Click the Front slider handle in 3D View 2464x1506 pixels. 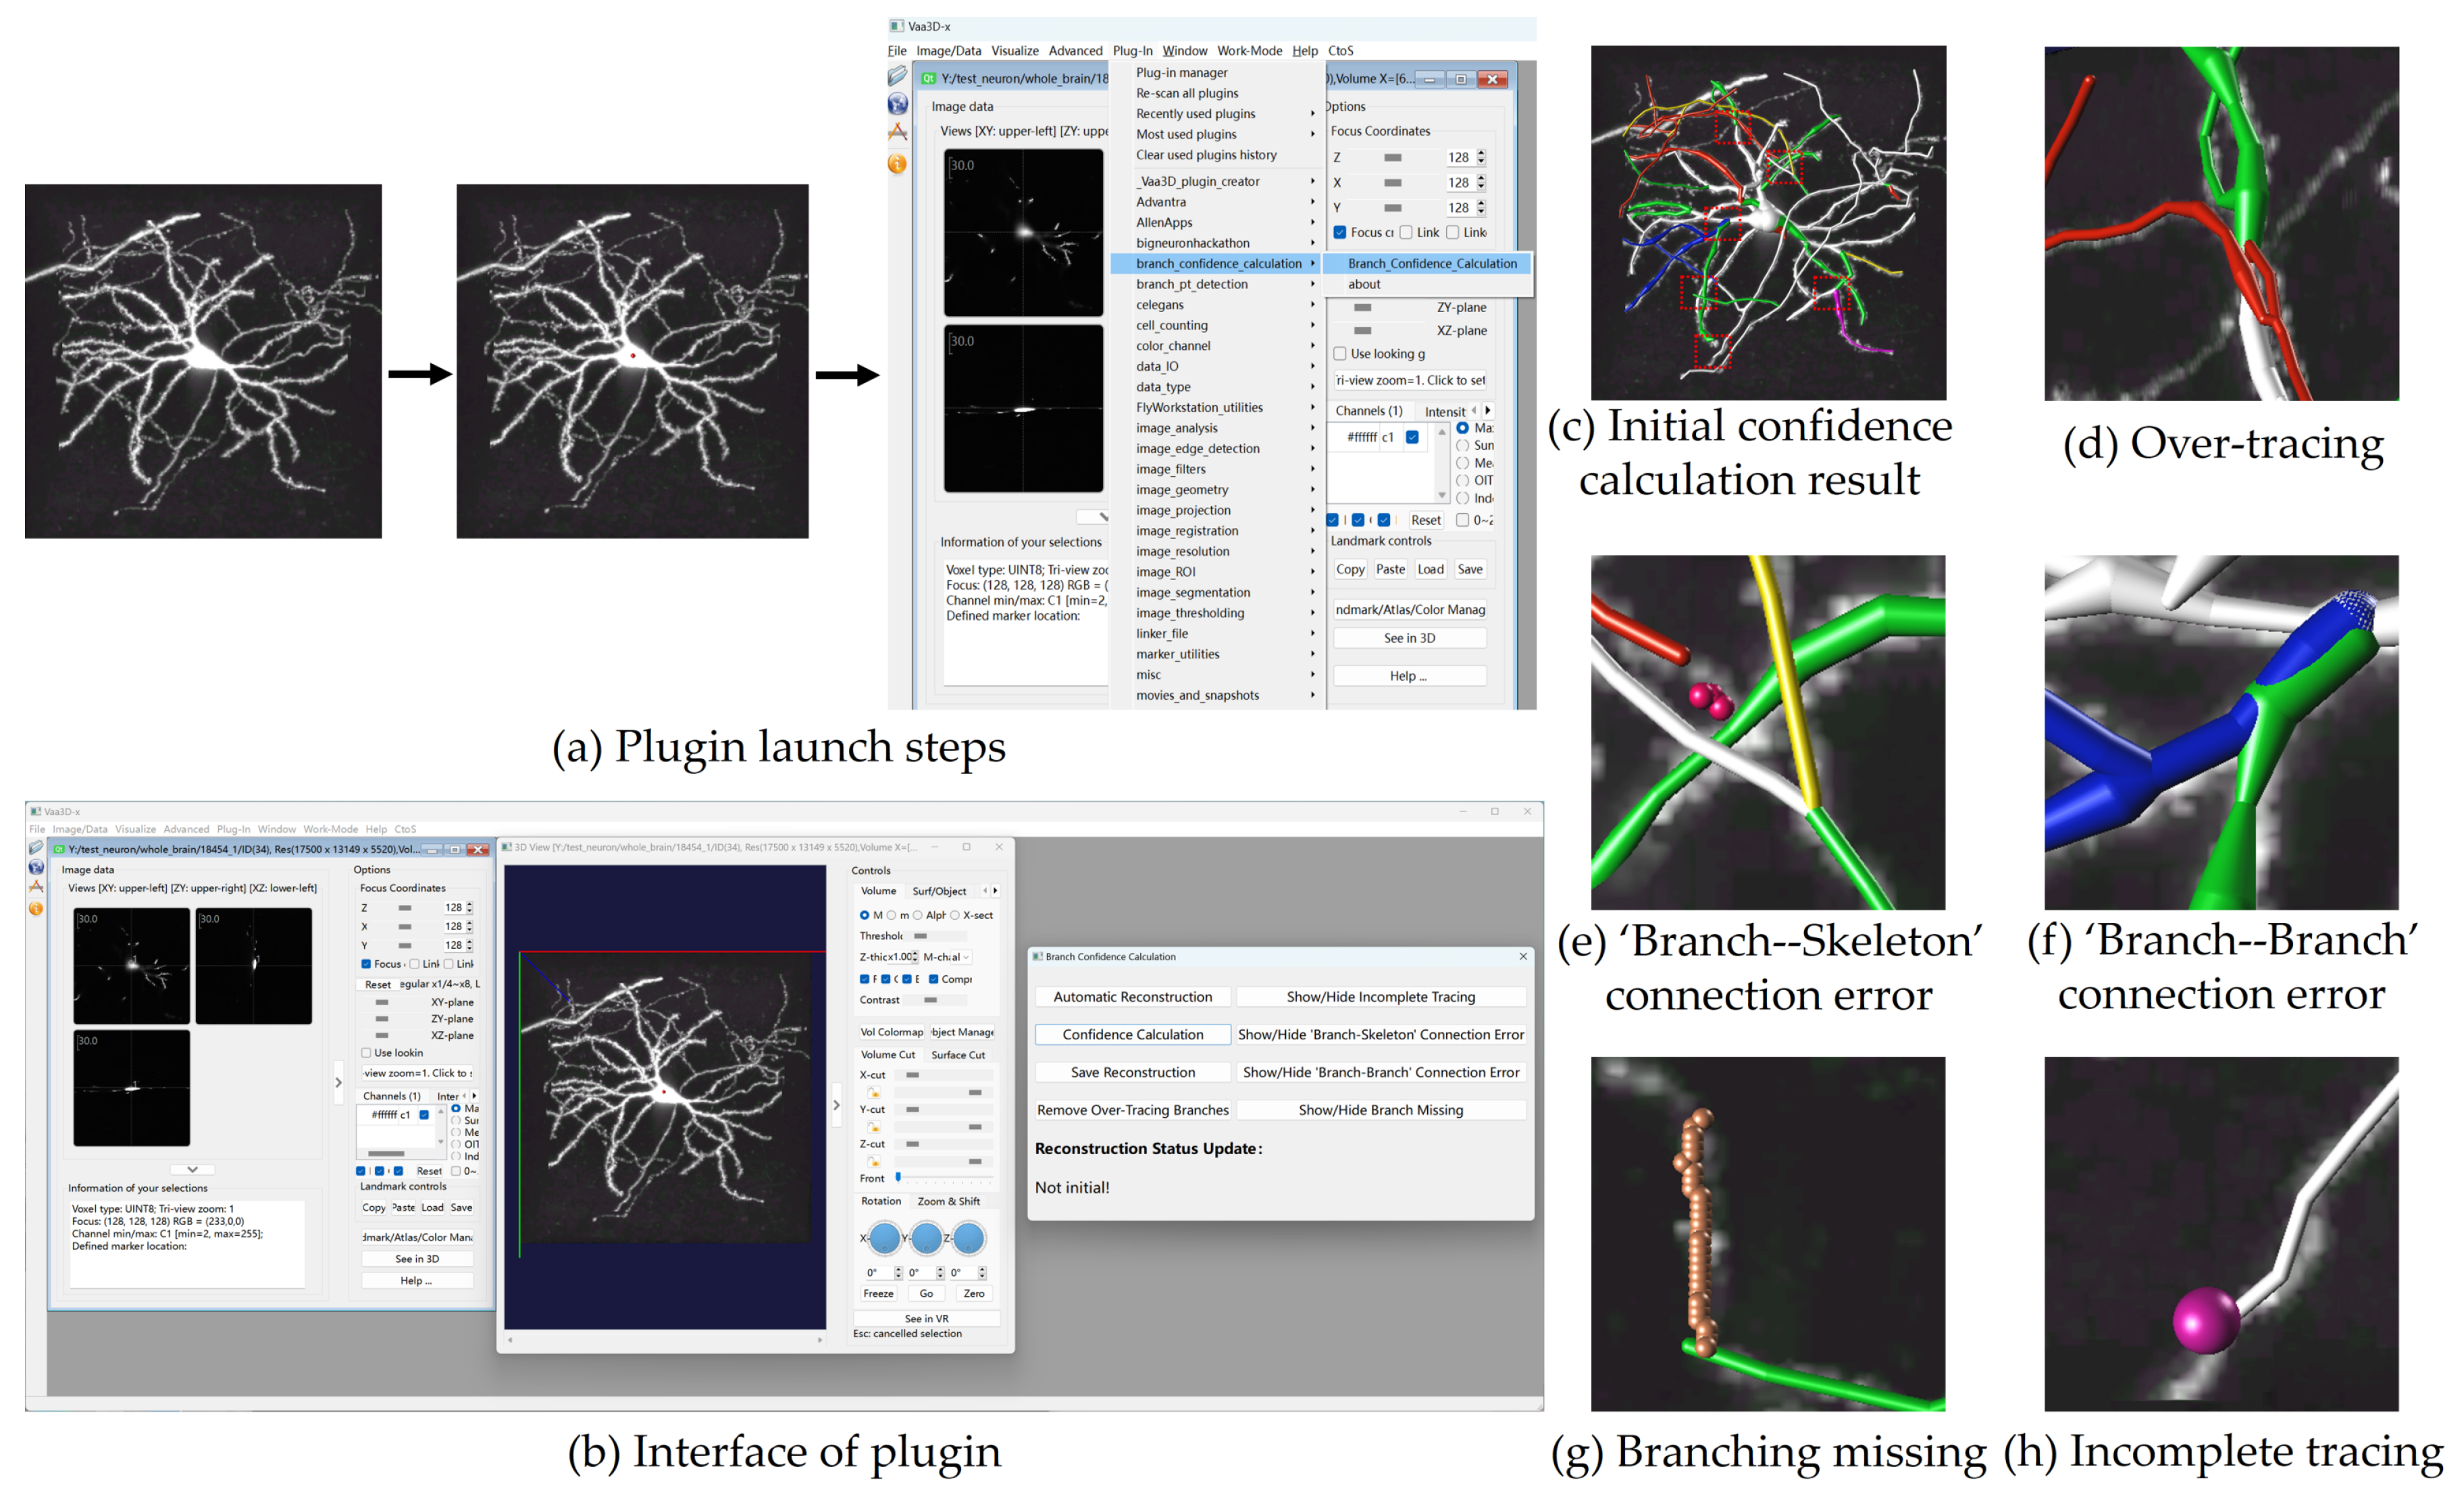click(898, 1178)
